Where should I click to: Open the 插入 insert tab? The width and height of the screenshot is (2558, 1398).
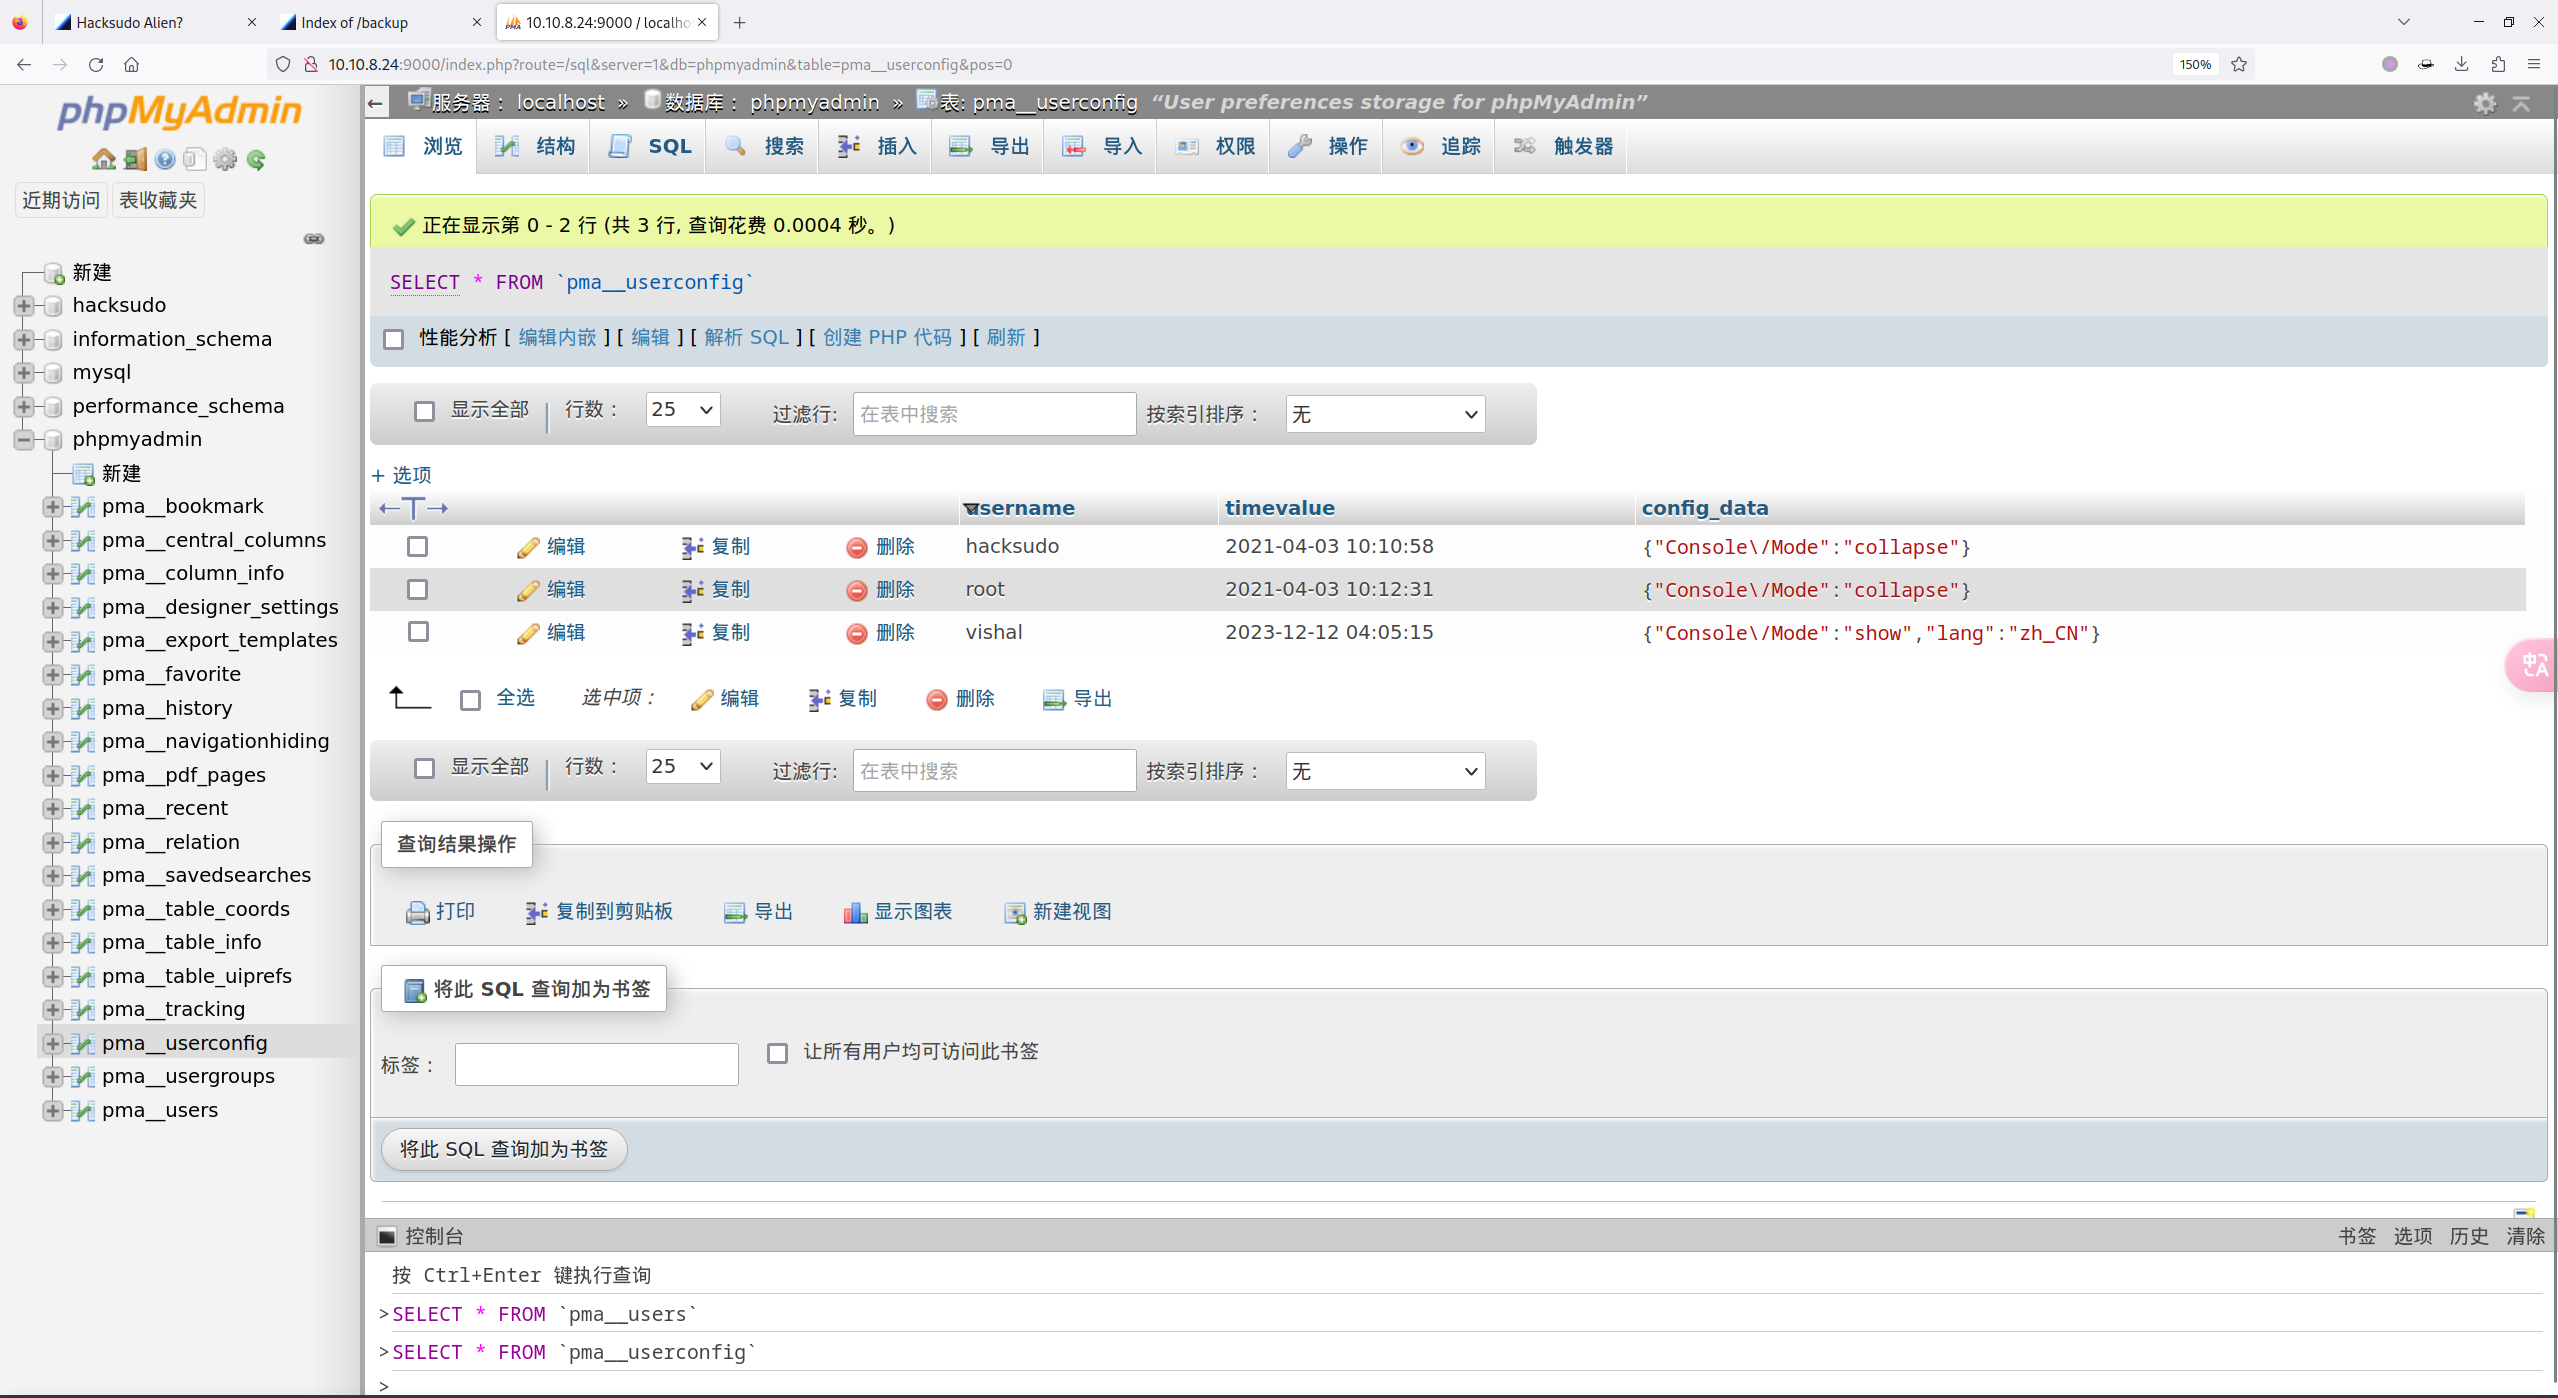pyautogui.click(x=876, y=146)
